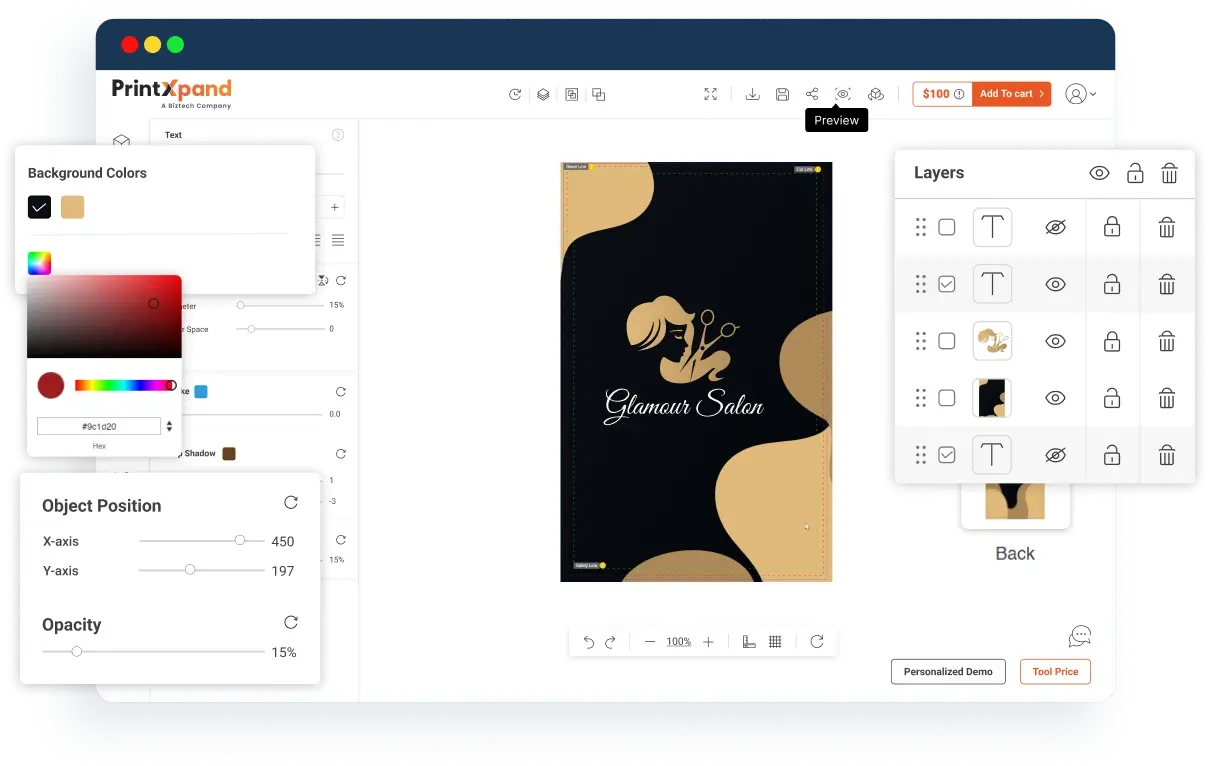This screenshot has height=766, width=1209.
Task: Uncheck the bottom text layer checkbox
Action: point(947,455)
